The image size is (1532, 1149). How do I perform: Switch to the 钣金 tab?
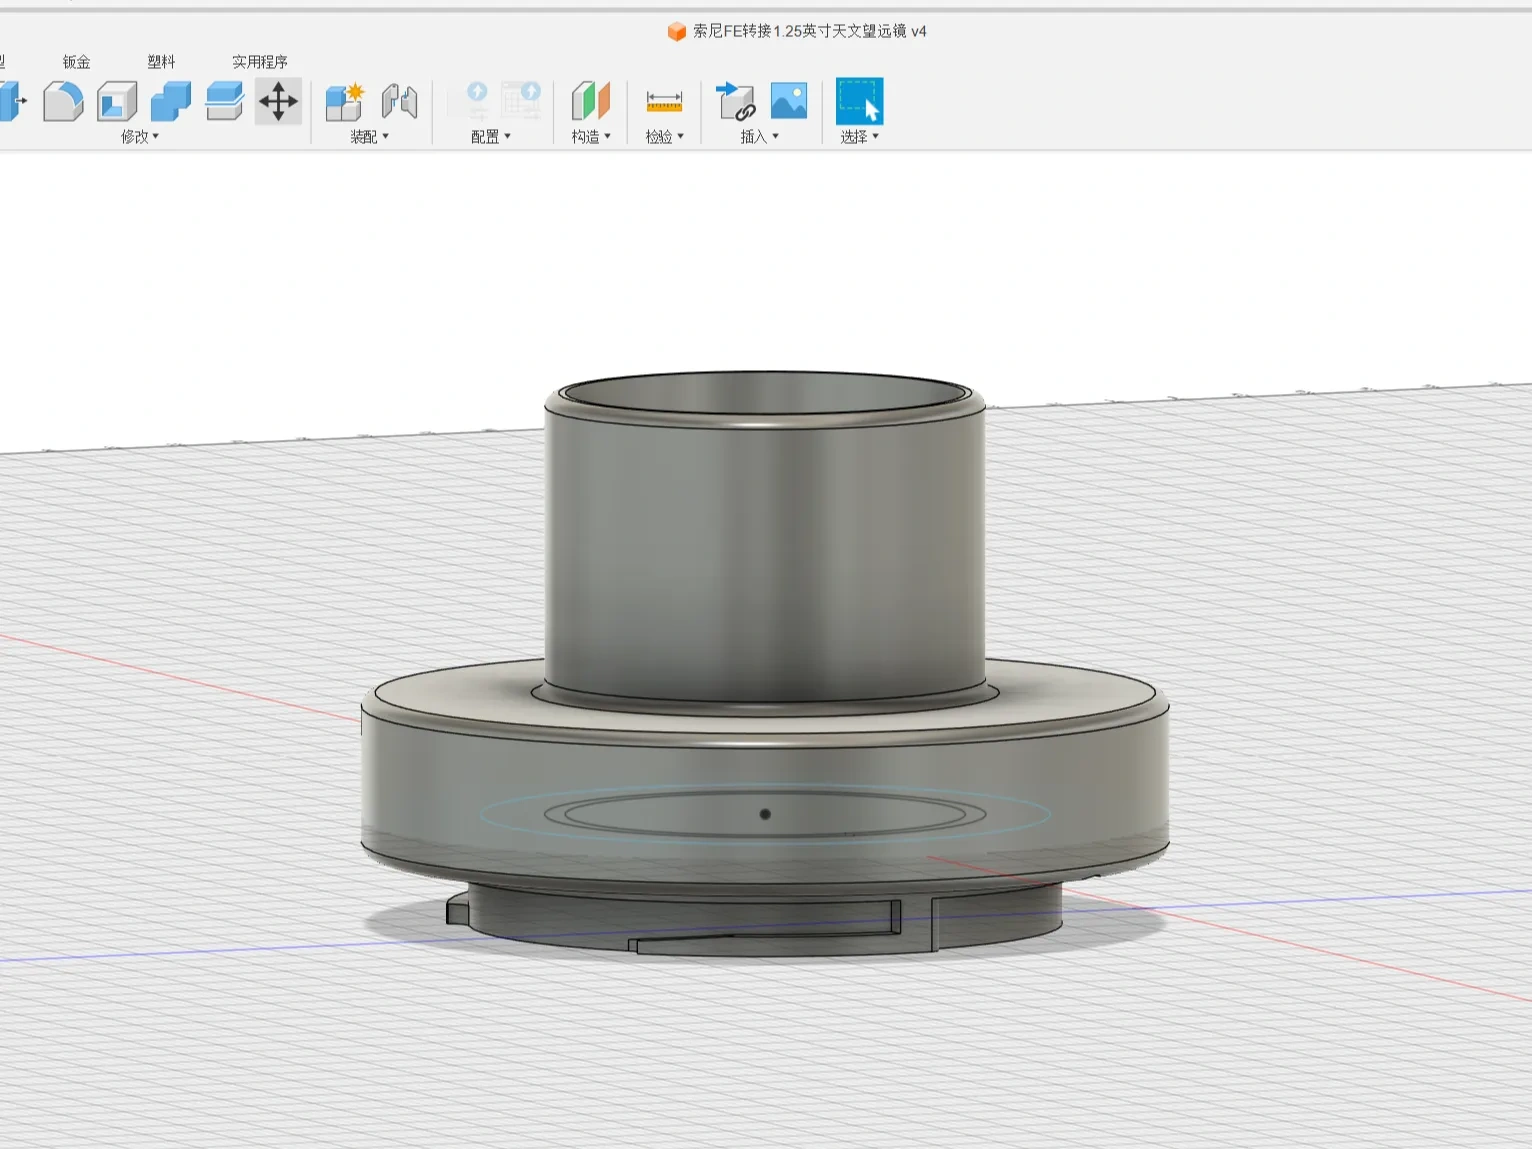click(x=77, y=62)
